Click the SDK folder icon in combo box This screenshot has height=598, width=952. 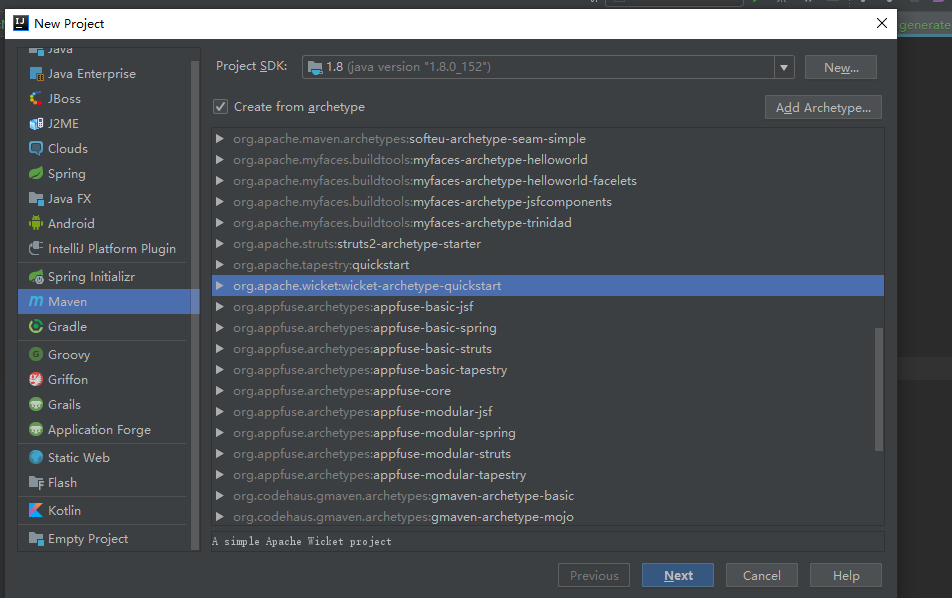[315, 67]
